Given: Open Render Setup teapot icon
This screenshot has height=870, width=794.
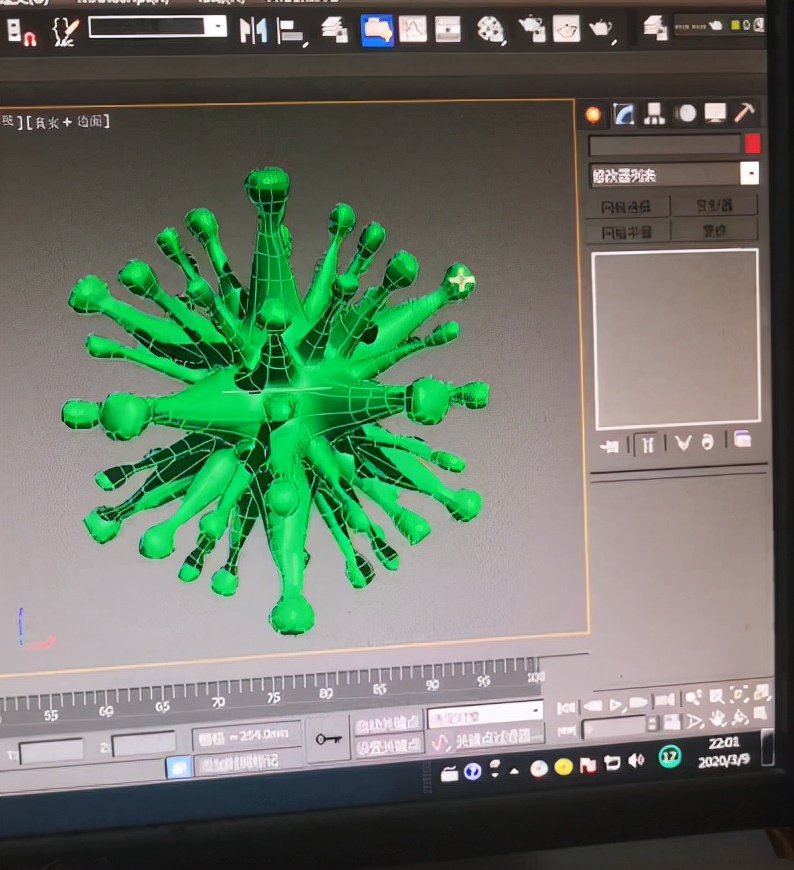Looking at the screenshot, I should [x=532, y=30].
